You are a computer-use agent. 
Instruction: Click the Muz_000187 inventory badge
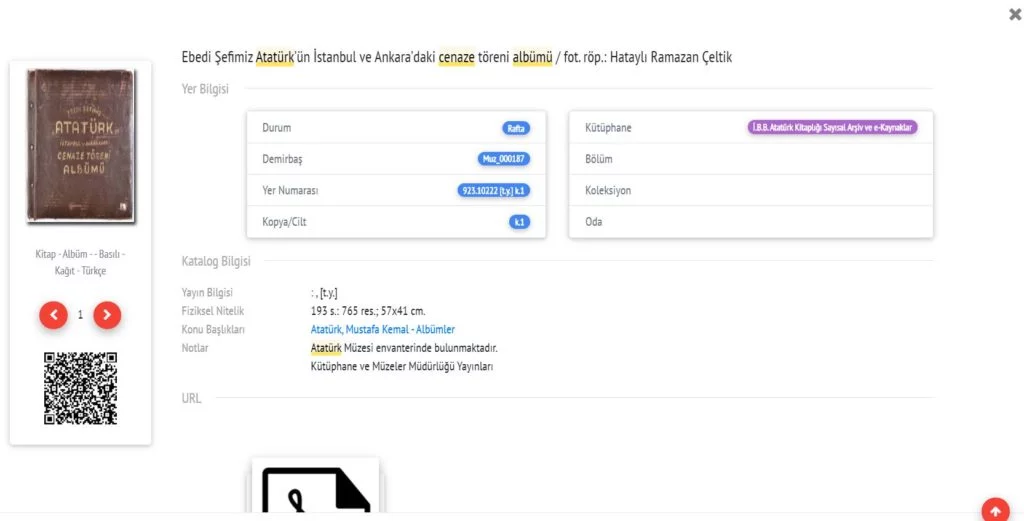pyautogui.click(x=504, y=159)
